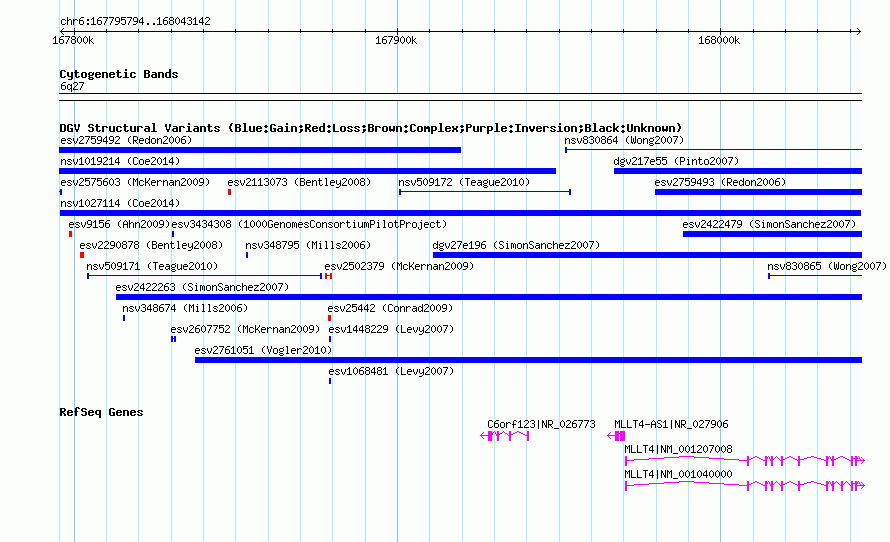Click the red esv2113073 loss marker
Screen dimensions: 890x542
[x=229, y=192]
